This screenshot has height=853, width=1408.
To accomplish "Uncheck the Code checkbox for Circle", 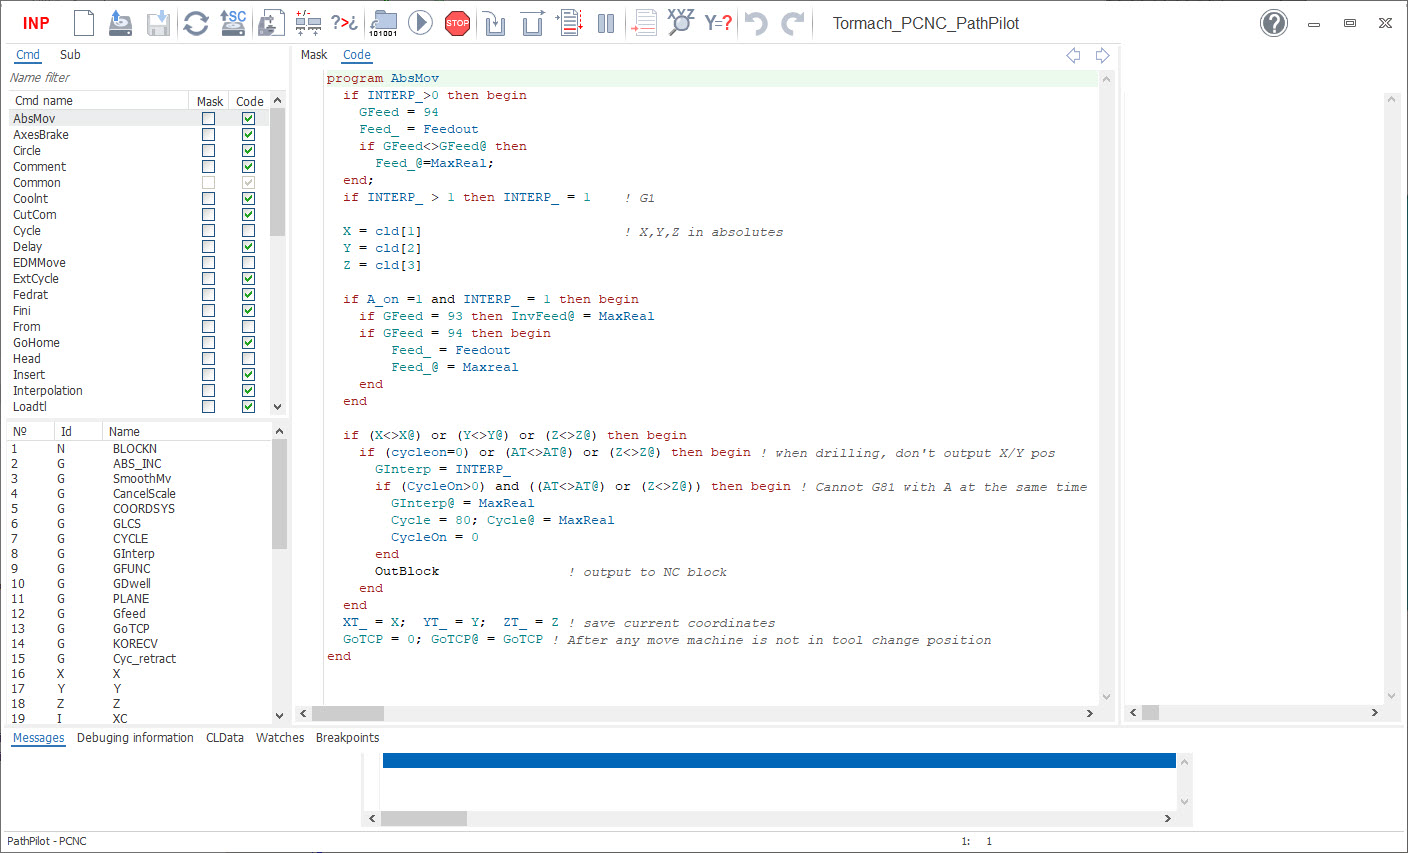I will click(x=248, y=151).
